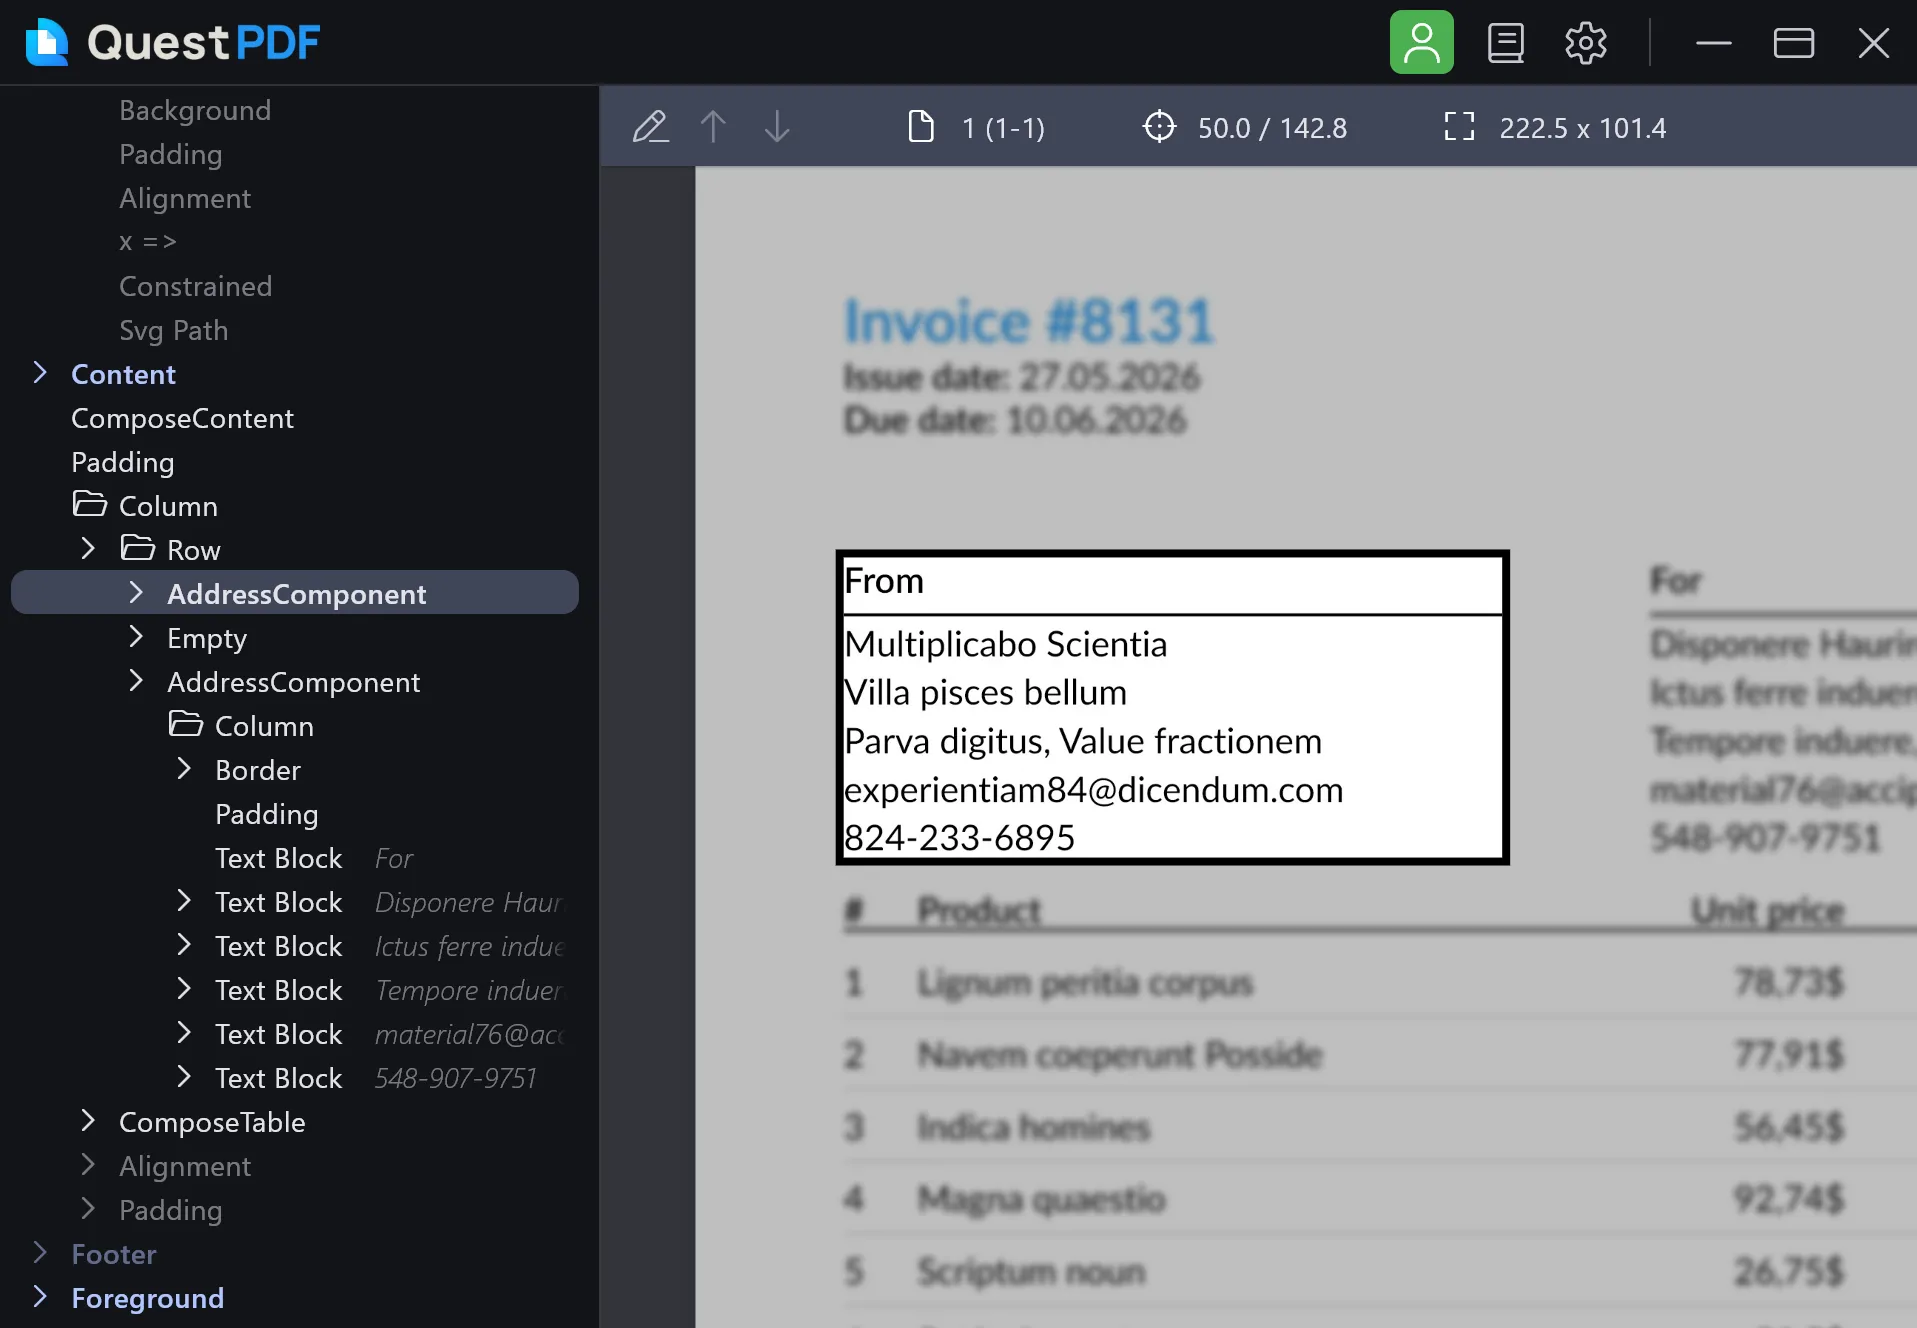
Task: Expand the Border node chevron
Action: 184,769
